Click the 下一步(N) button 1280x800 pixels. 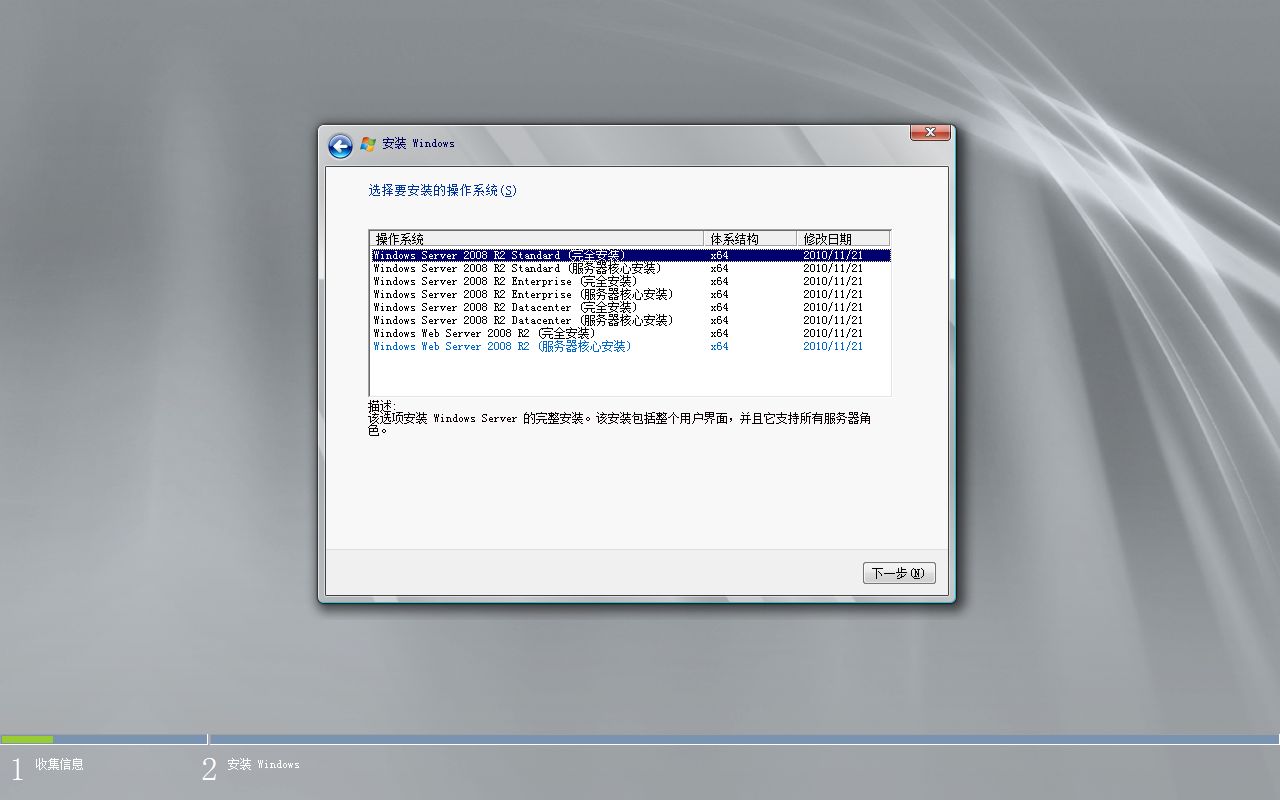tap(899, 573)
